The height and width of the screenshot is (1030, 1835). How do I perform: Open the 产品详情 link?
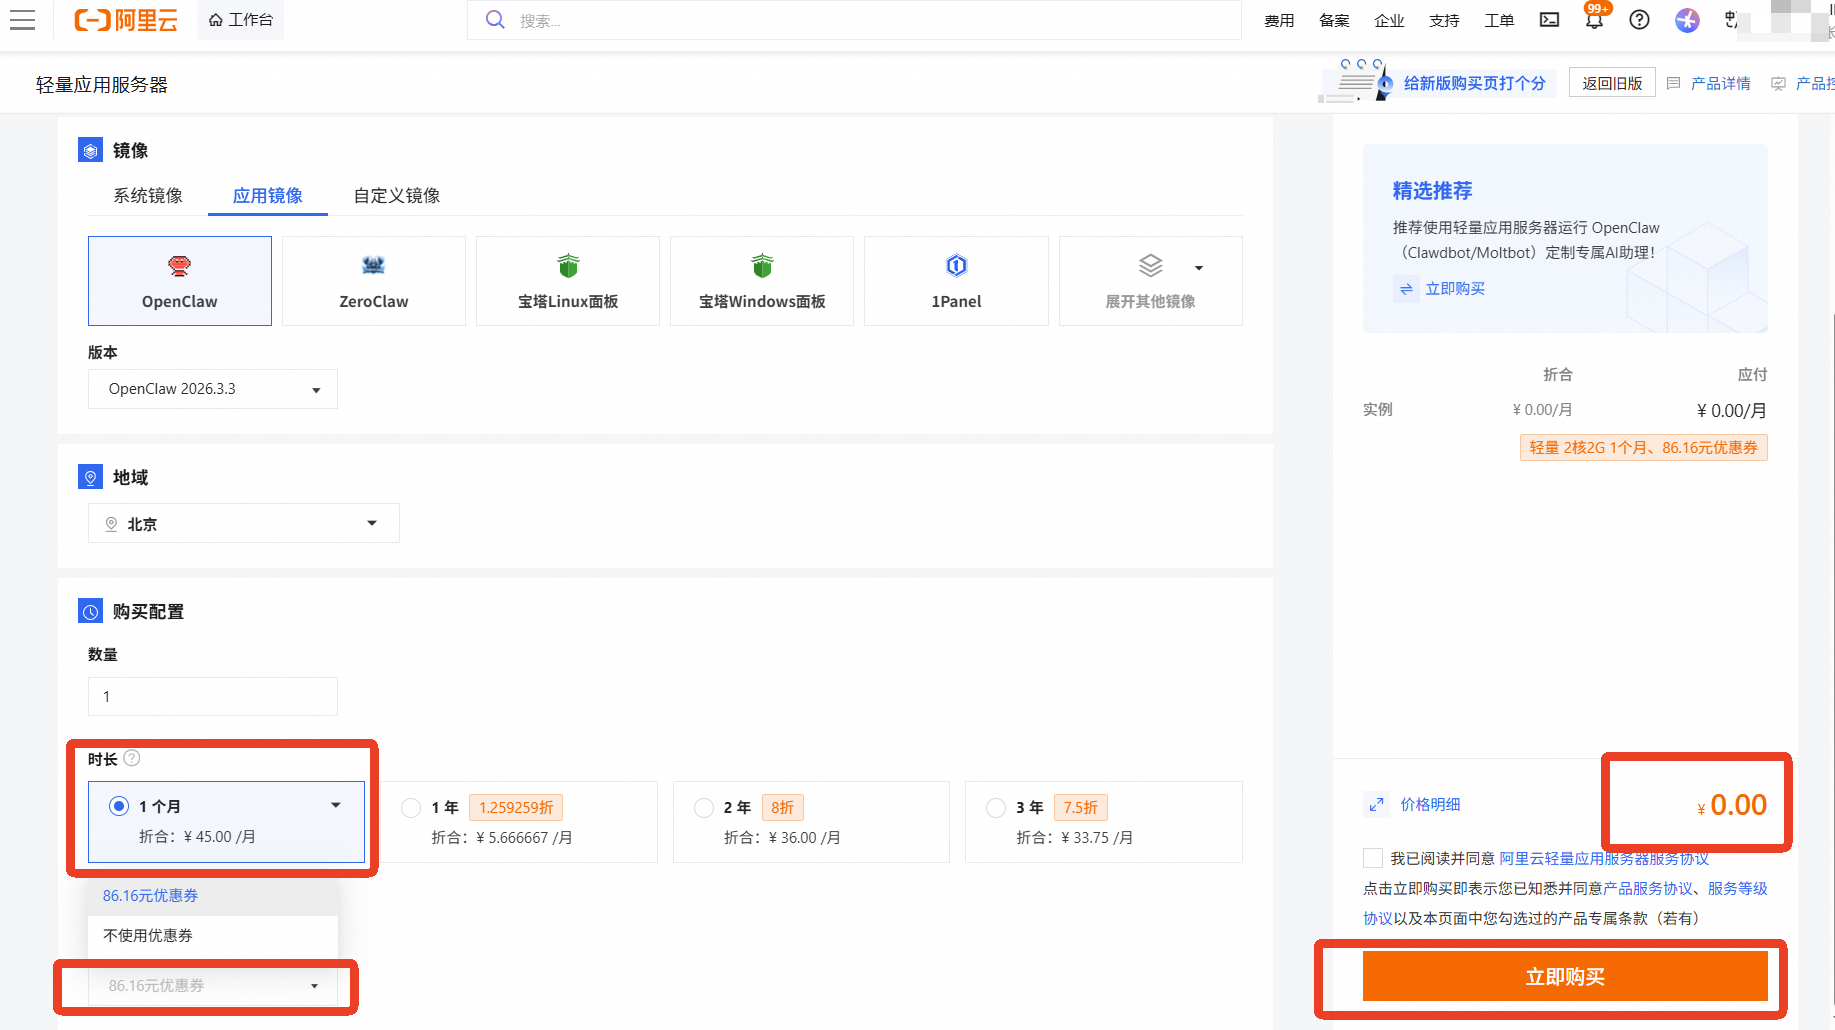click(x=1720, y=83)
